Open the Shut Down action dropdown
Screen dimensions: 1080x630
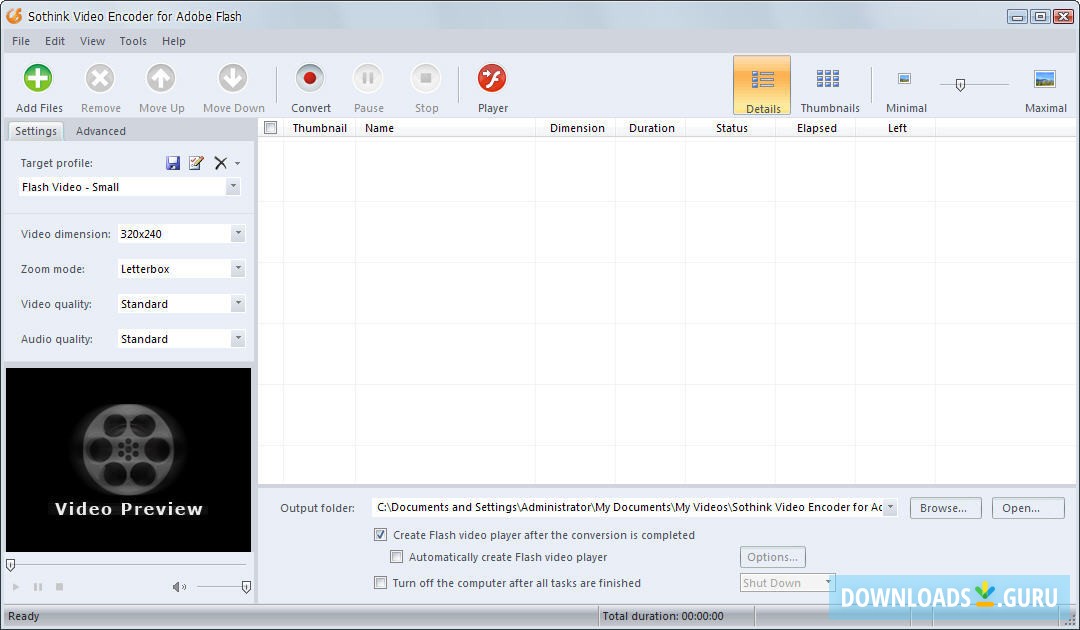coord(829,582)
